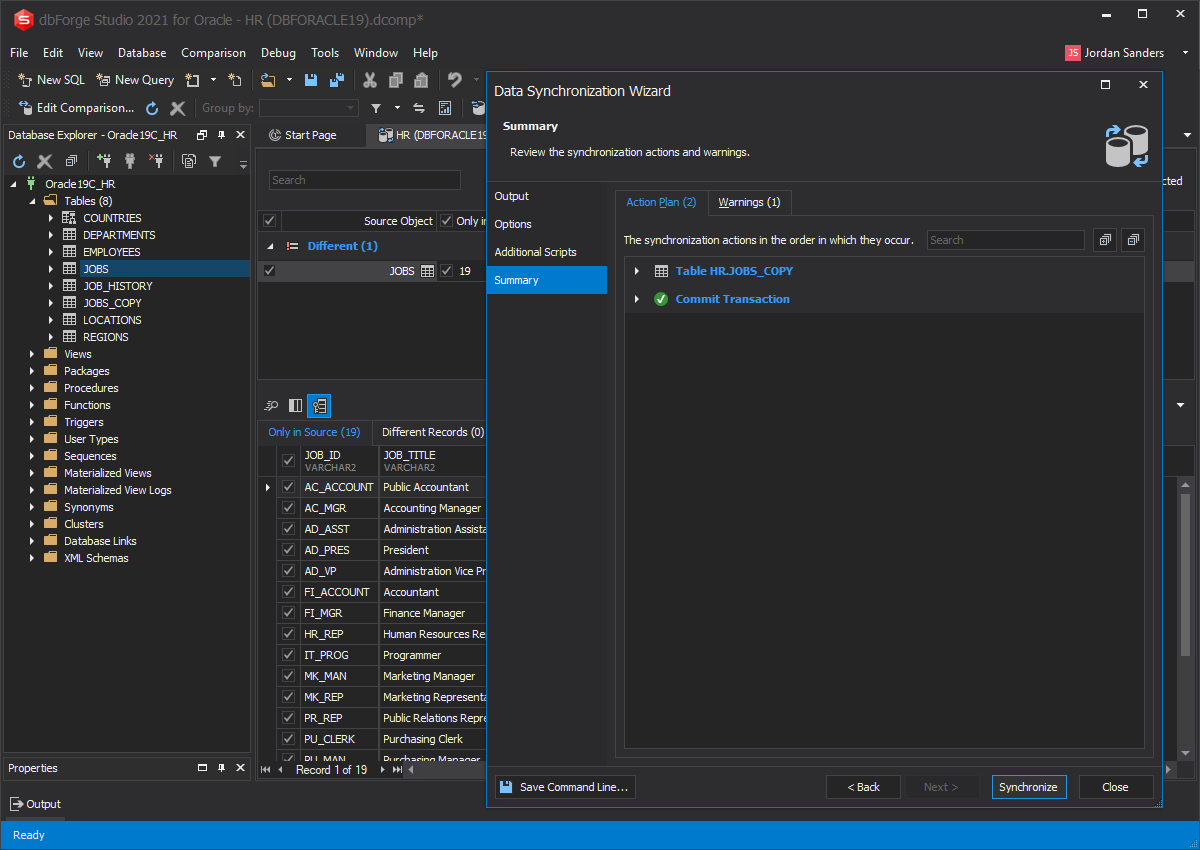
Task: Uncheck the Source Object header checkbox
Action: 268,220
